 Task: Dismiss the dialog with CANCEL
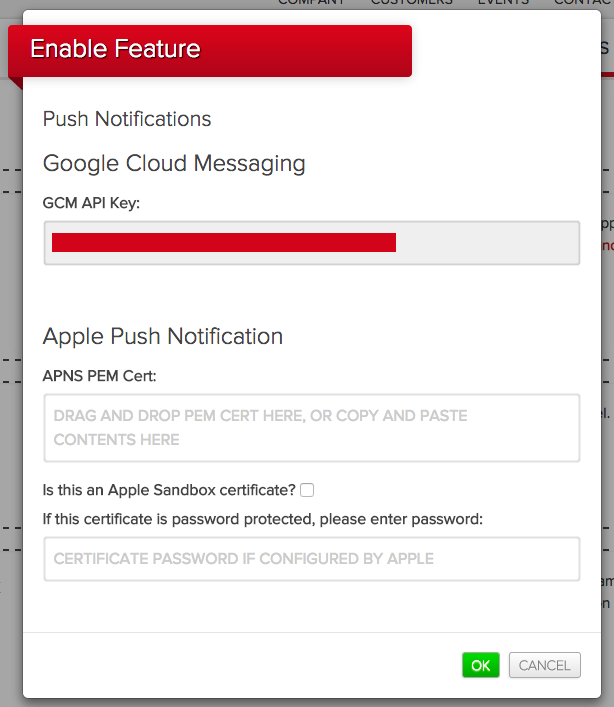coord(545,665)
